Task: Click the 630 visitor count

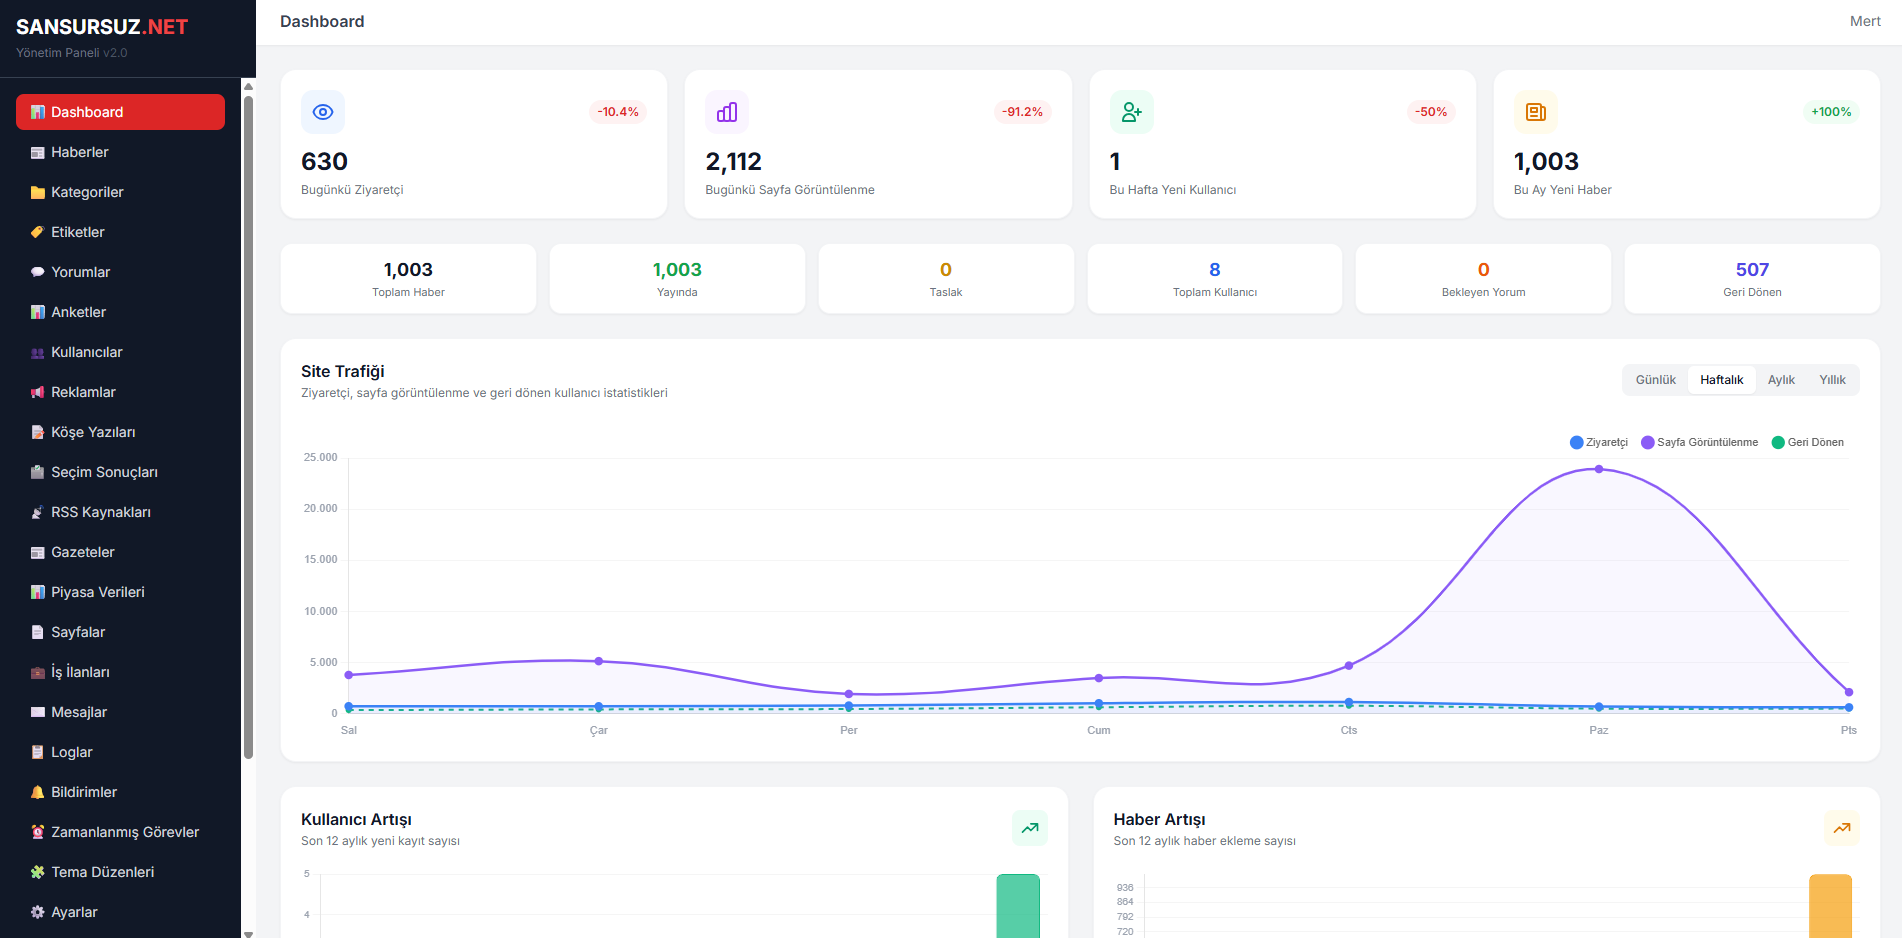Action: point(324,162)
